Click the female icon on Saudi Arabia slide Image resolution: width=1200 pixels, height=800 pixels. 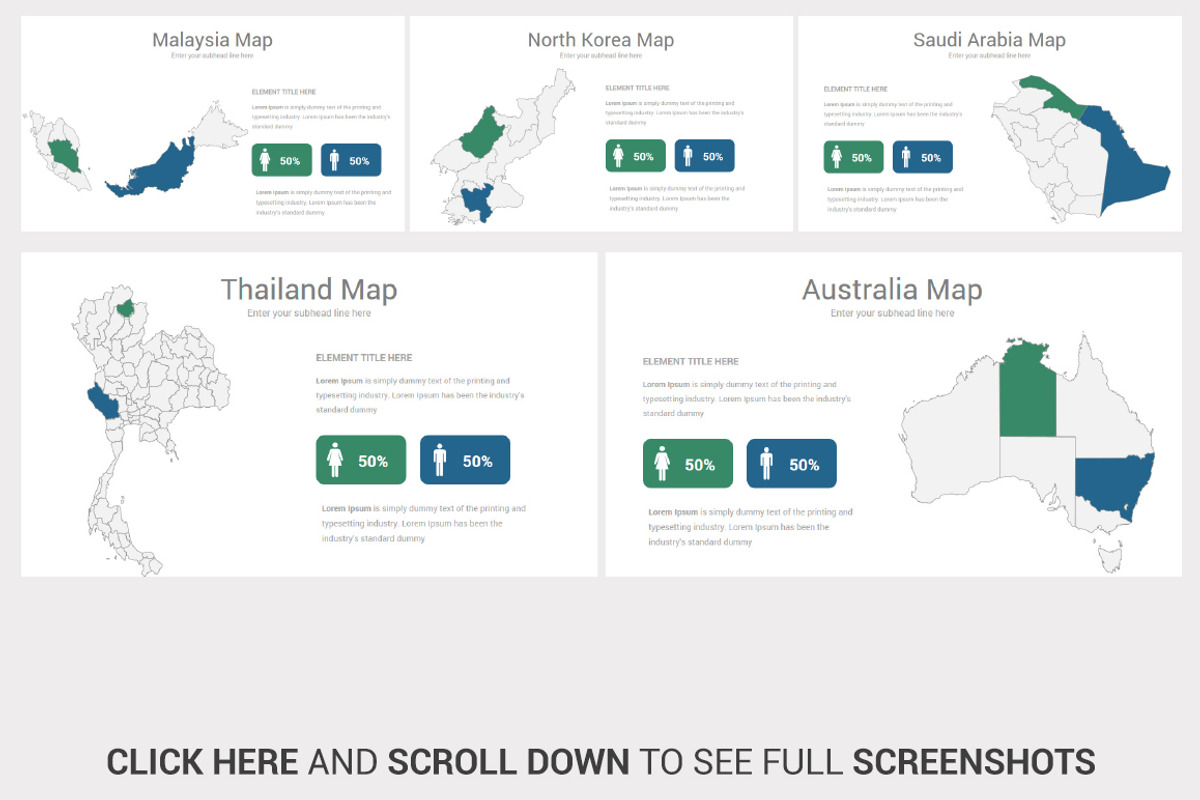837,157
